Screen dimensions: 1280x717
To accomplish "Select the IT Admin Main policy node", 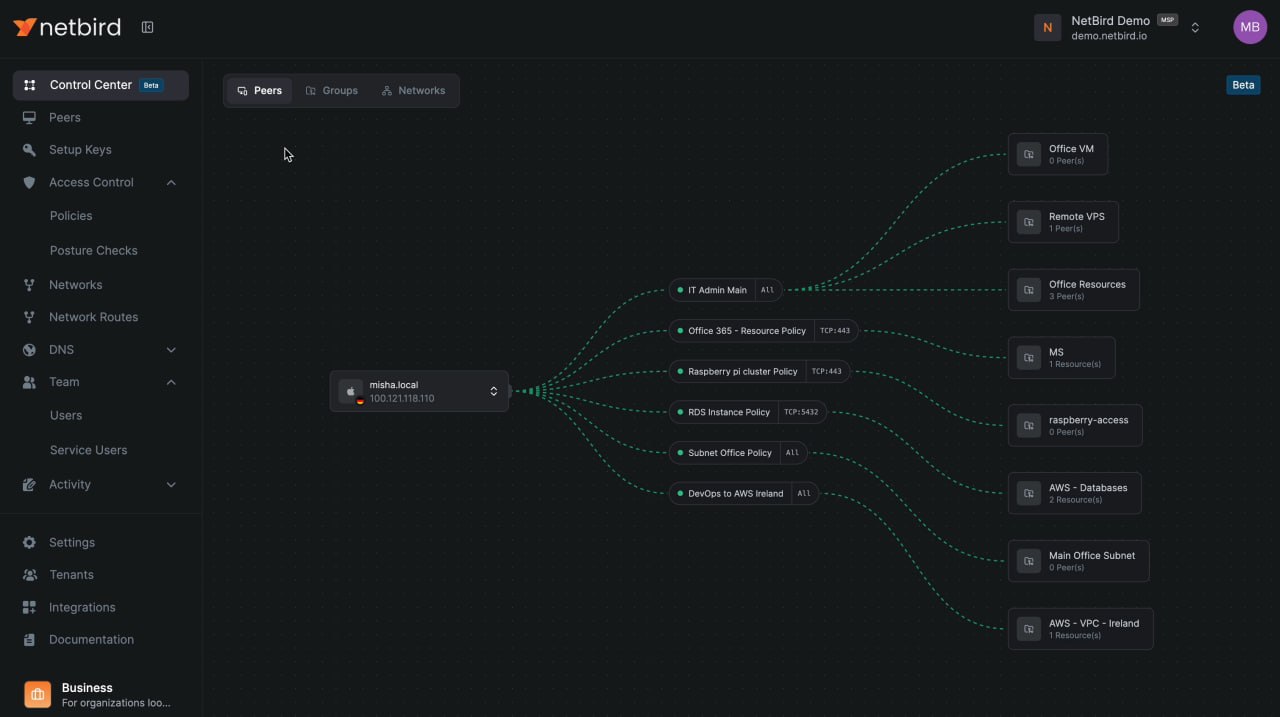I will [x=717, y=290].
